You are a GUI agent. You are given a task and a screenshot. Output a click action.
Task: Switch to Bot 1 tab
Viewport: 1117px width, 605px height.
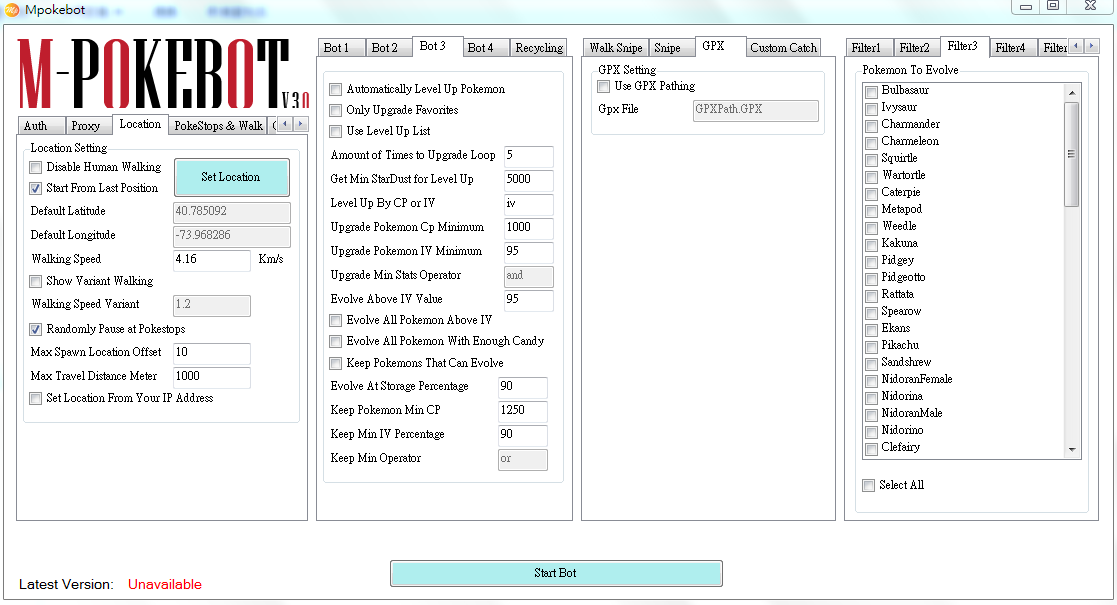coord(342,48)
